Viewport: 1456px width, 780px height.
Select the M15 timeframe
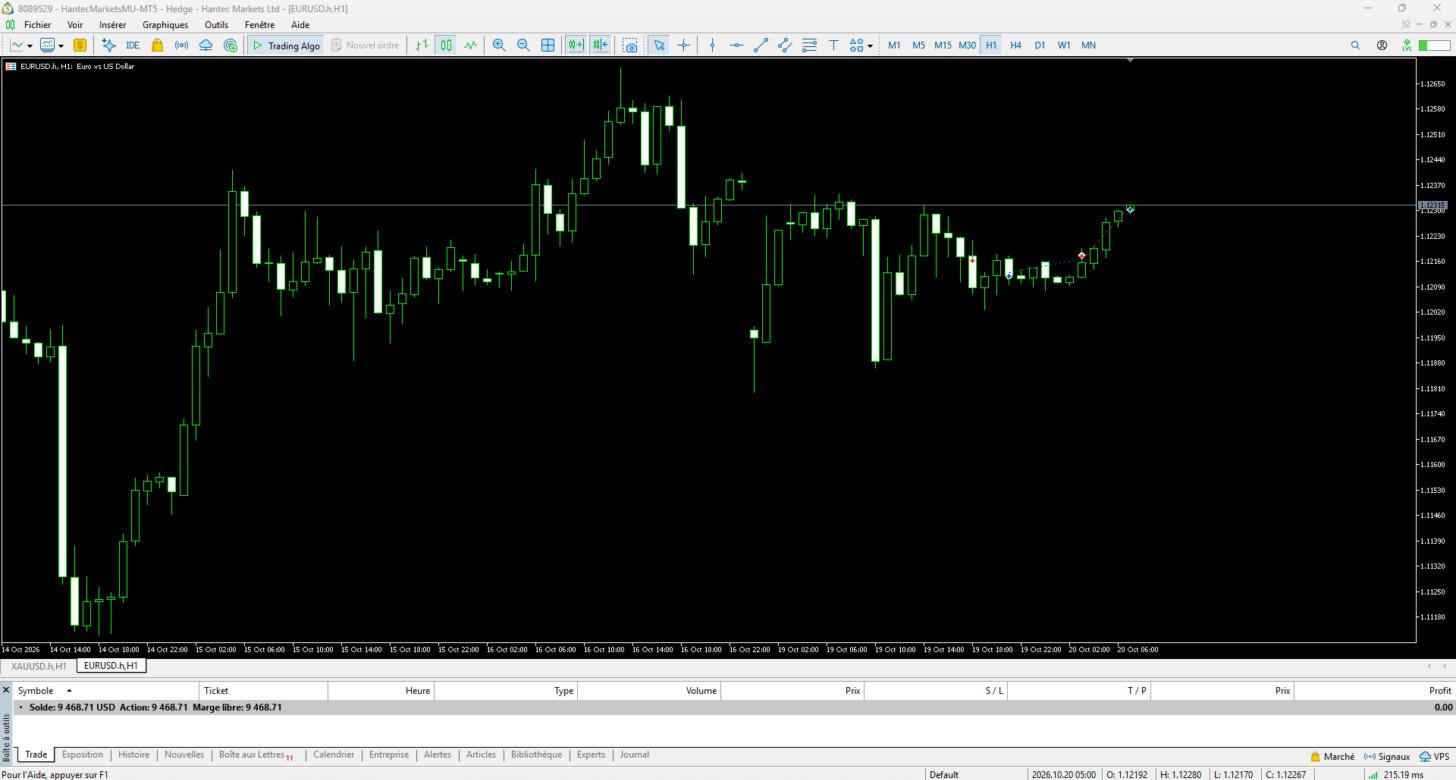pyautogui.click(x=943, y=45)
